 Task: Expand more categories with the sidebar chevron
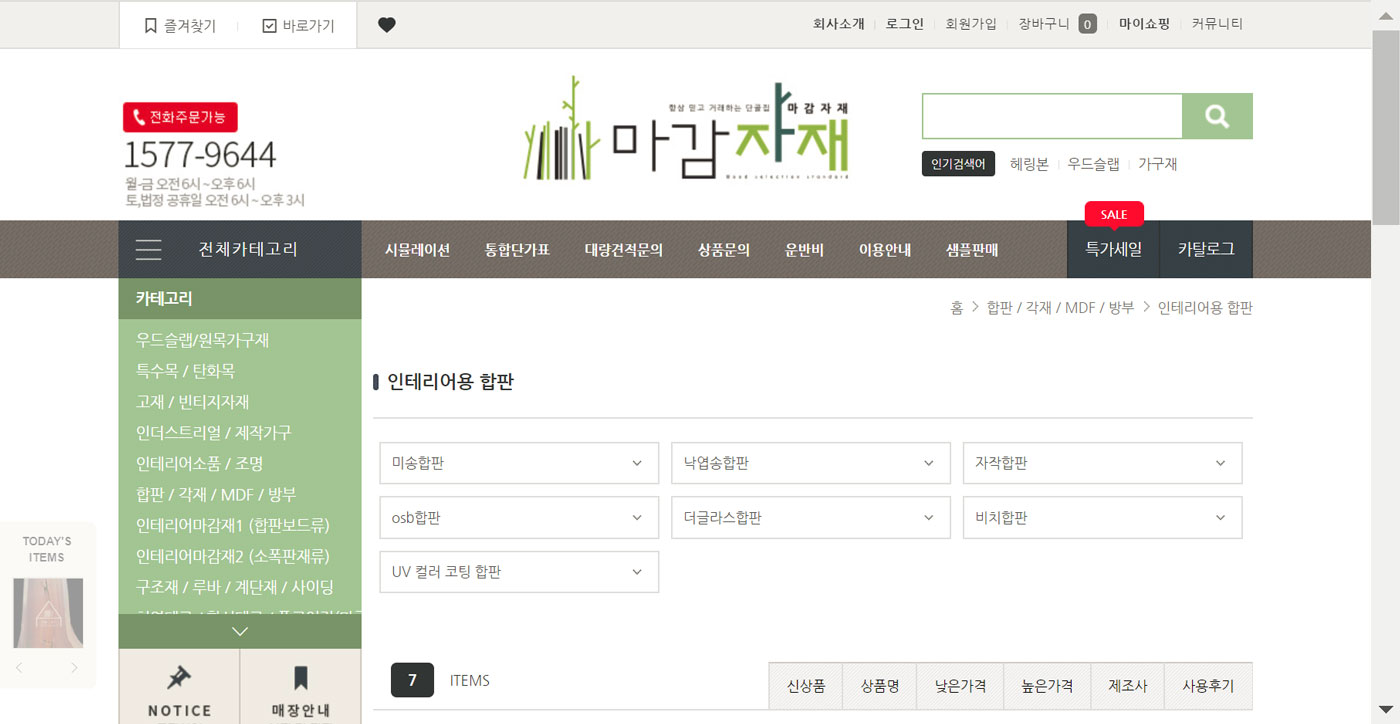click(x=239, y=631)
